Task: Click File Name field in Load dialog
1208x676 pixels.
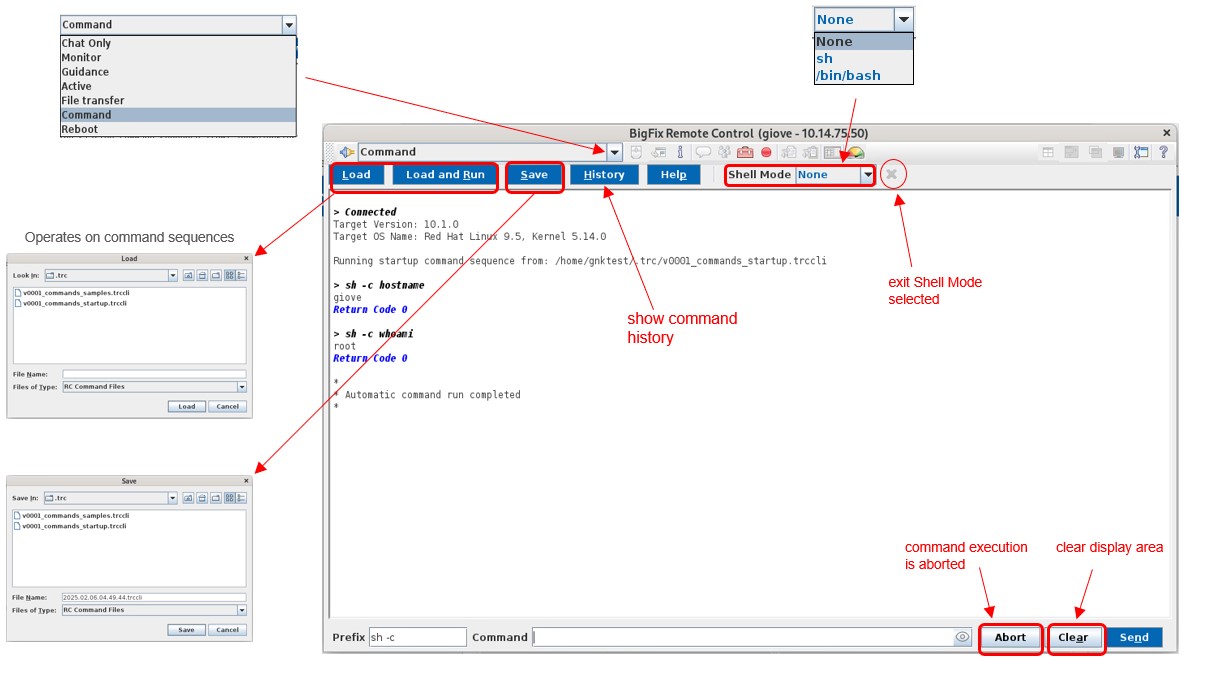Action: pyautogui.click(x=154, y=374)
